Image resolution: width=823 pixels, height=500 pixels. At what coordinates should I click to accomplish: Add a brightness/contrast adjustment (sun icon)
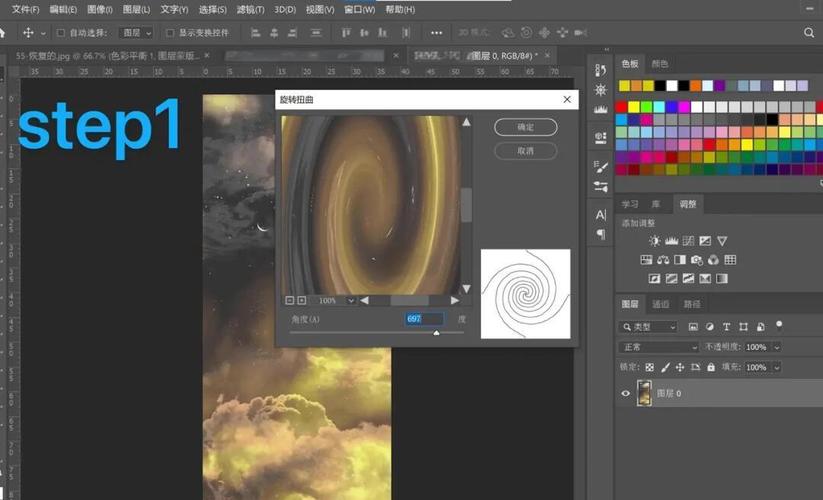[654, 241]
